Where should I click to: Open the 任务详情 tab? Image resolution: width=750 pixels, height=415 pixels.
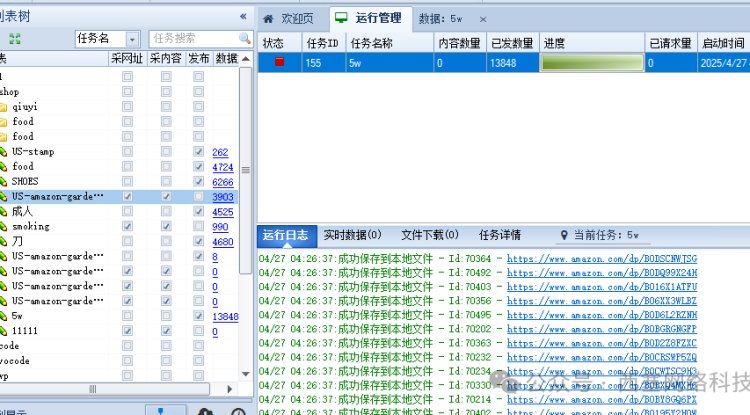pos(499,235)
